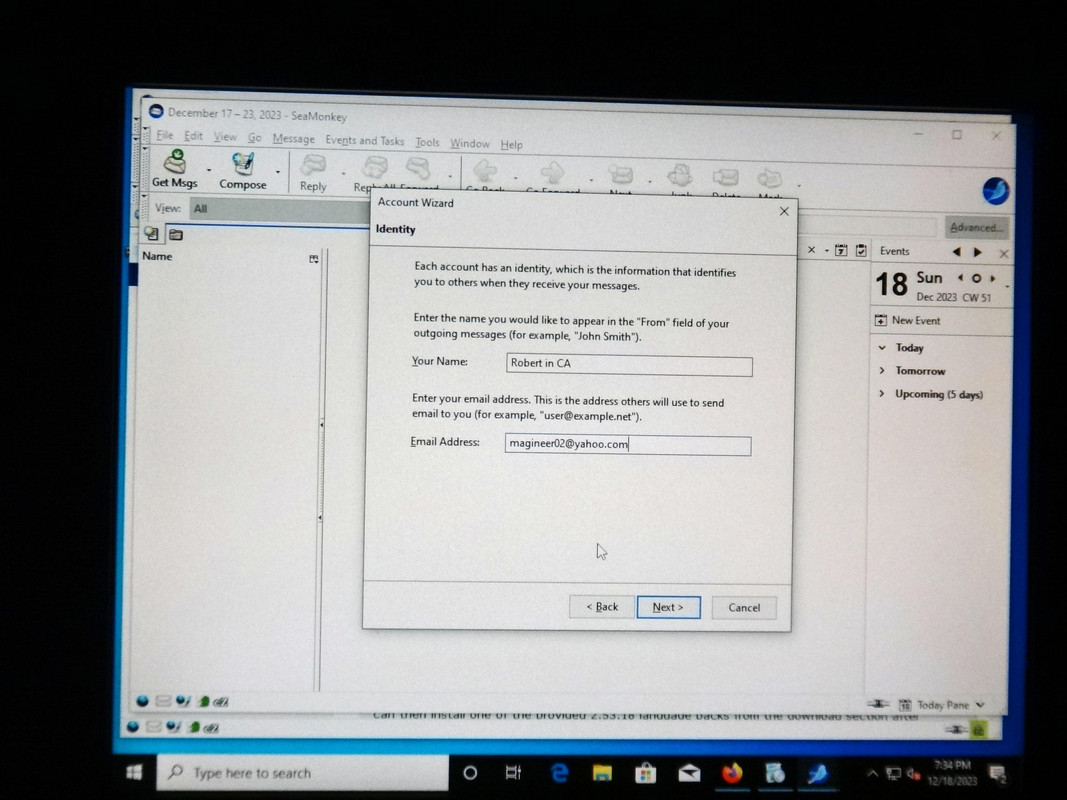The height and width of the screenshot is (800, 1067).
Task: Open the Window menu
Action: point(470,143)
